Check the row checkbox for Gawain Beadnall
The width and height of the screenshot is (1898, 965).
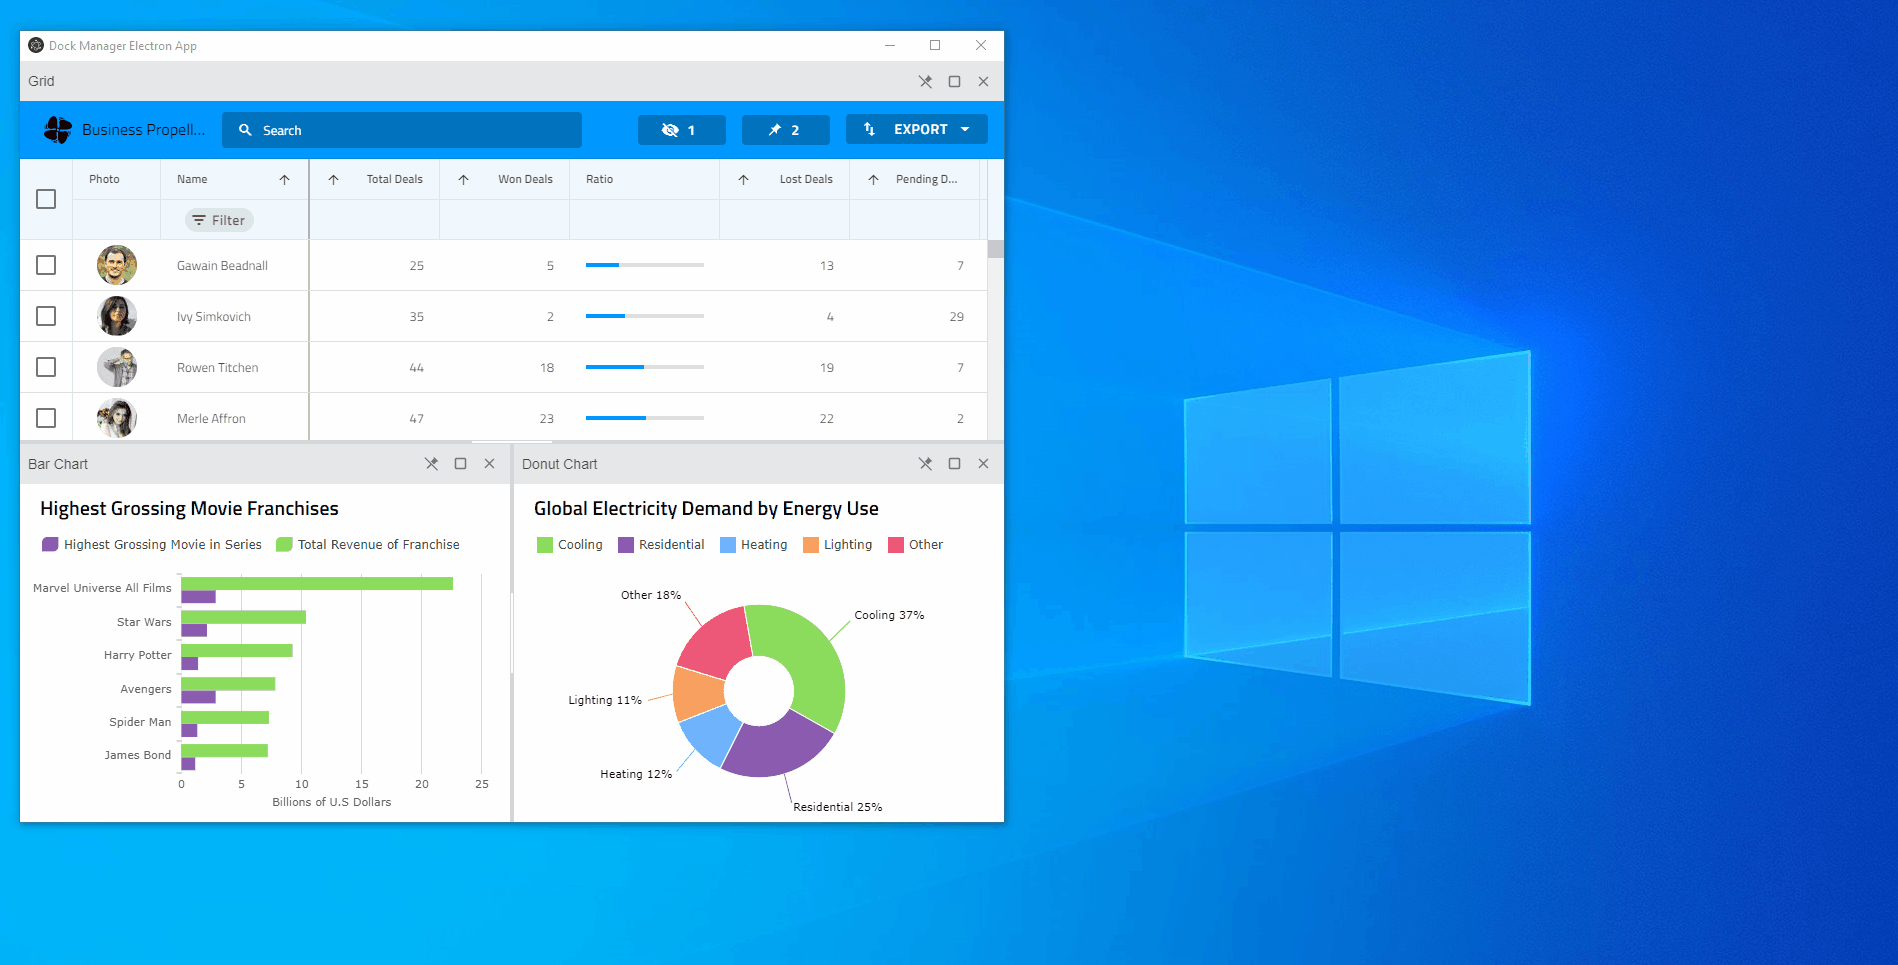(46, 265)
